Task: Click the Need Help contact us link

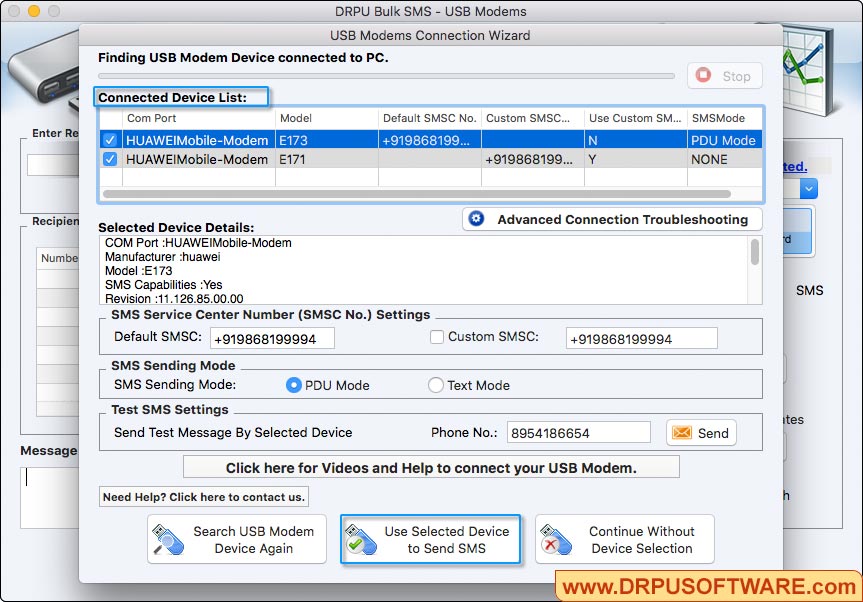Action: pyautogui.click(x=203, y=496)
